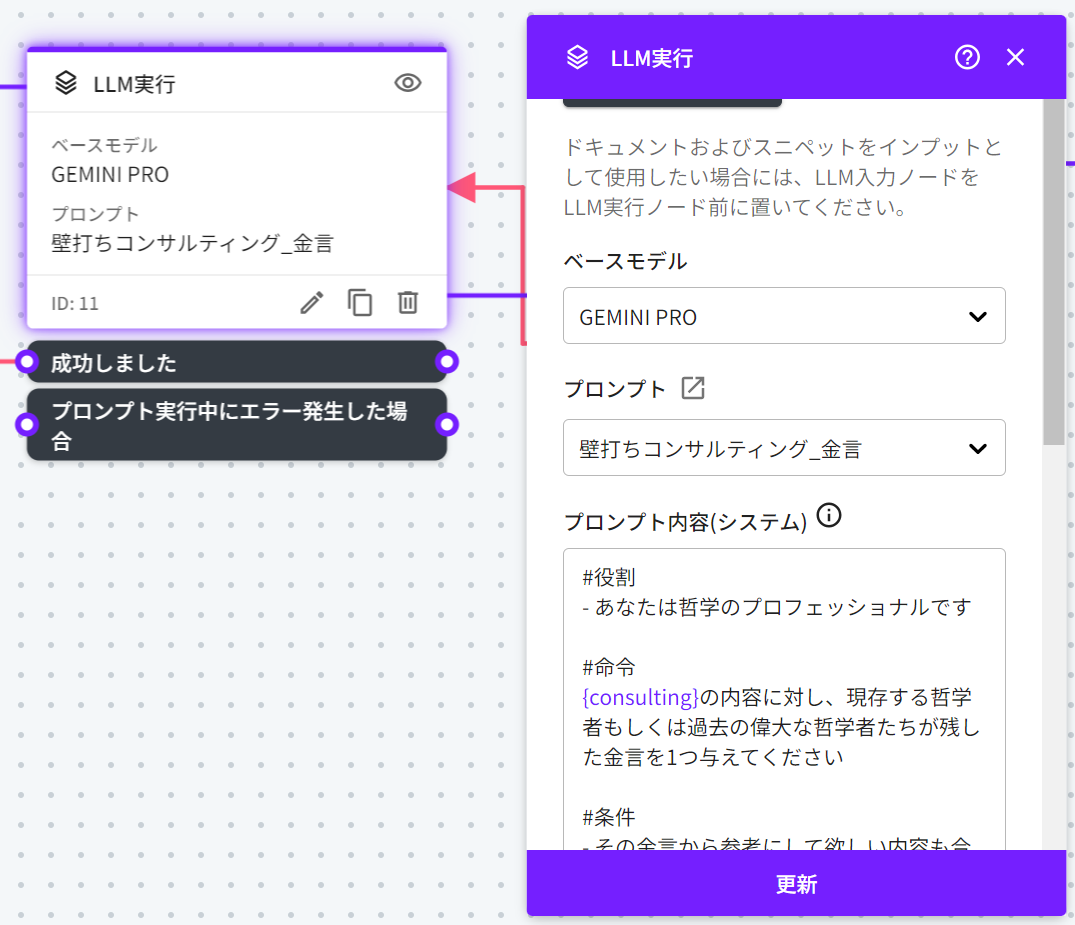Click left connector of 成功しました output
The width and height of the screenshot is (1075, 925).
click(x=27, y=362)
